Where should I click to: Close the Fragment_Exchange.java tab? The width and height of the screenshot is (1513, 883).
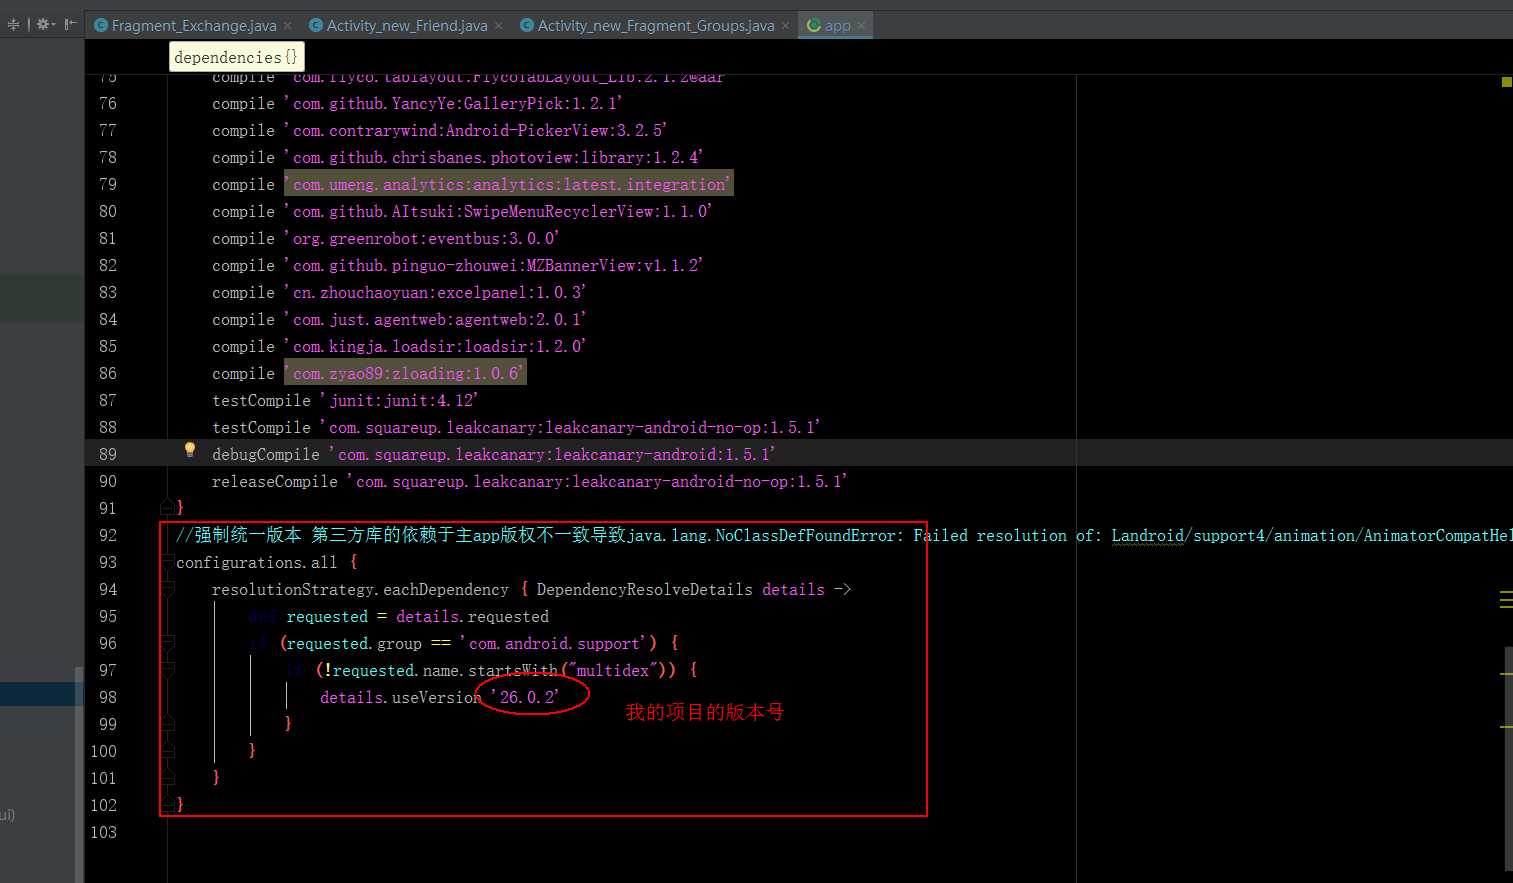(x=288, y=26)
